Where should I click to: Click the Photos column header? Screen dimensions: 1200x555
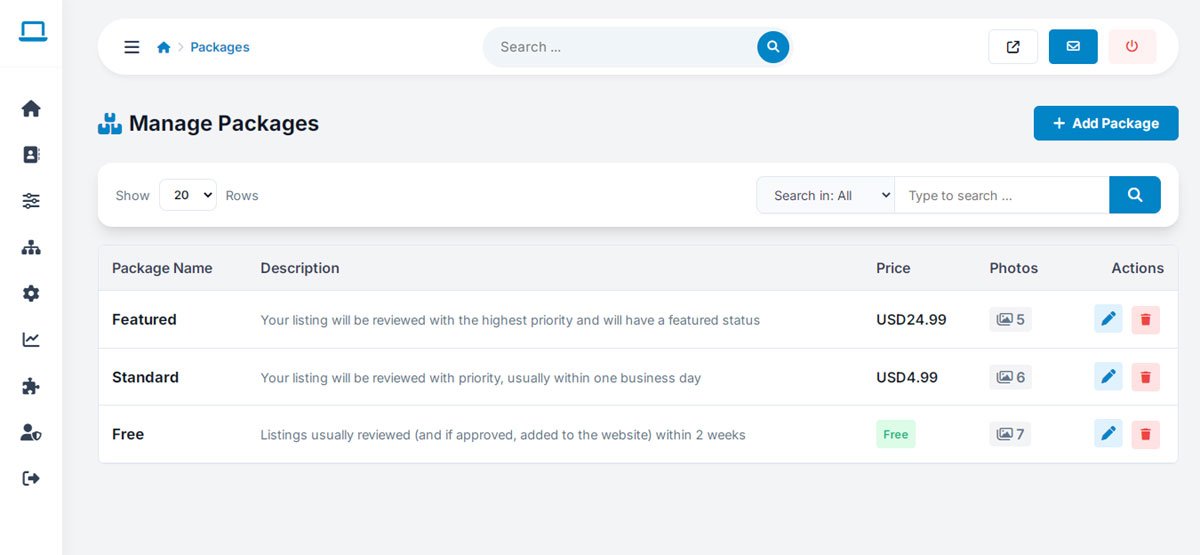[x=1014, y=268]
